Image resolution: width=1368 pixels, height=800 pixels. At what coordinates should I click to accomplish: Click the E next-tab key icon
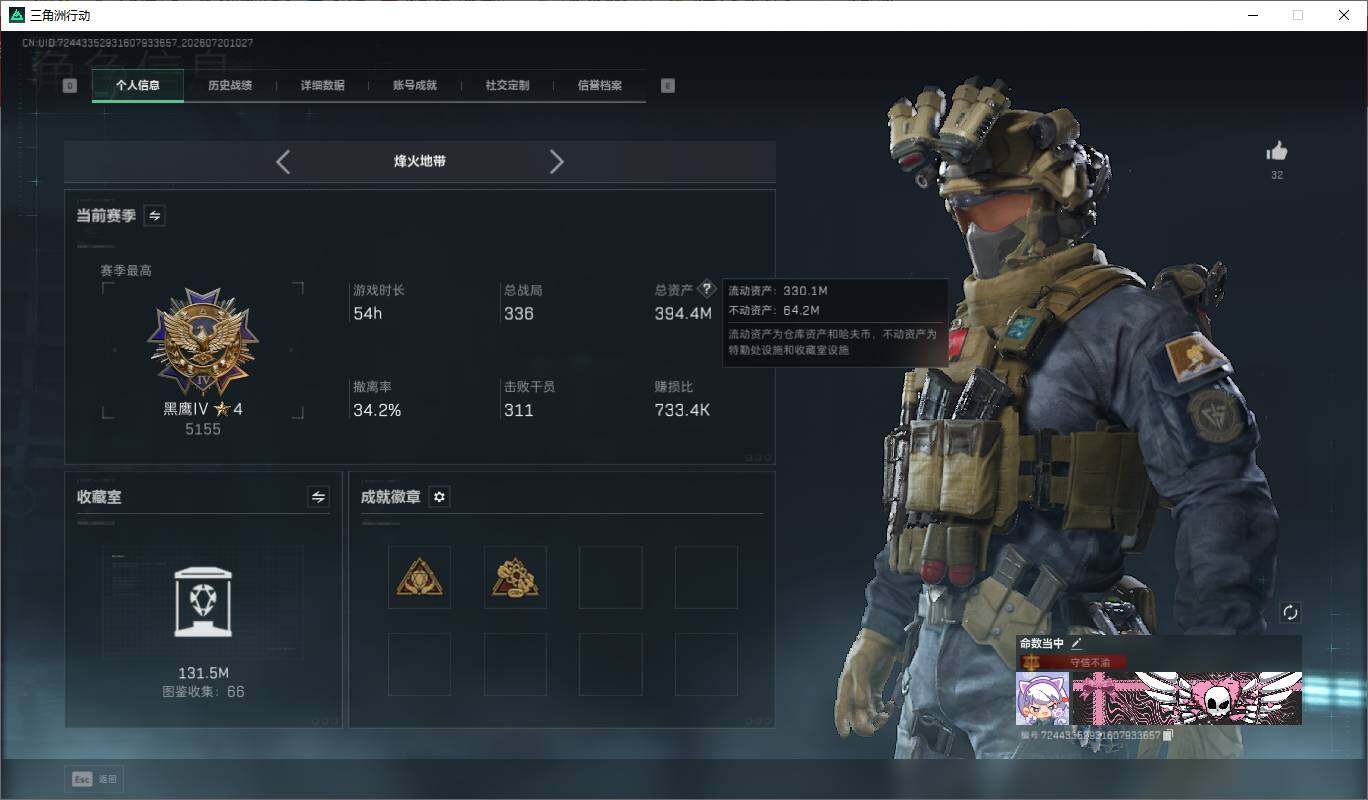coord(668,86)
